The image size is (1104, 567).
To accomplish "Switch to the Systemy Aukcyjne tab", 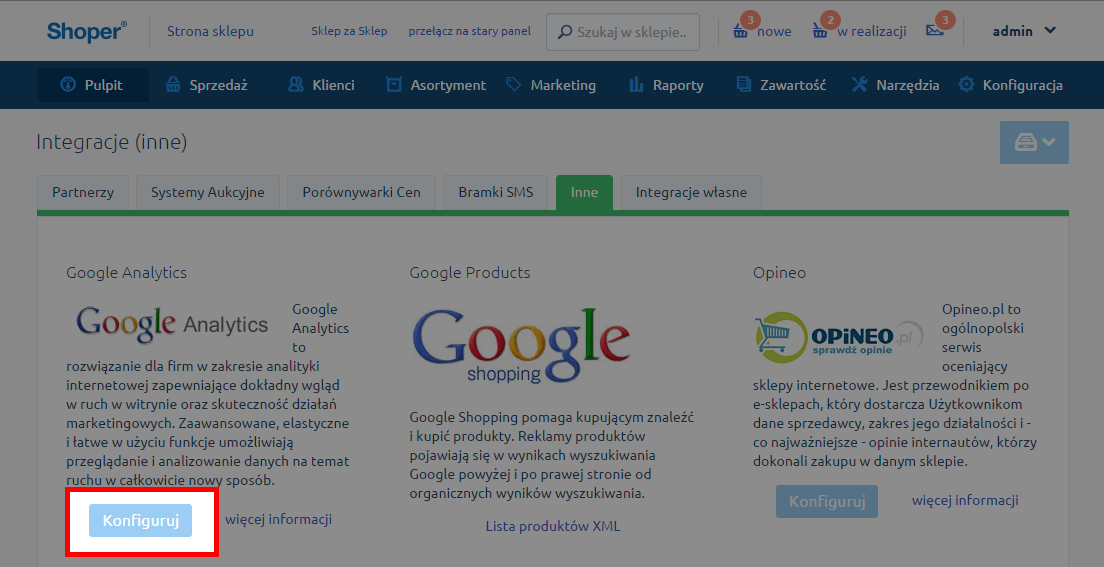I will coord(208,192).
